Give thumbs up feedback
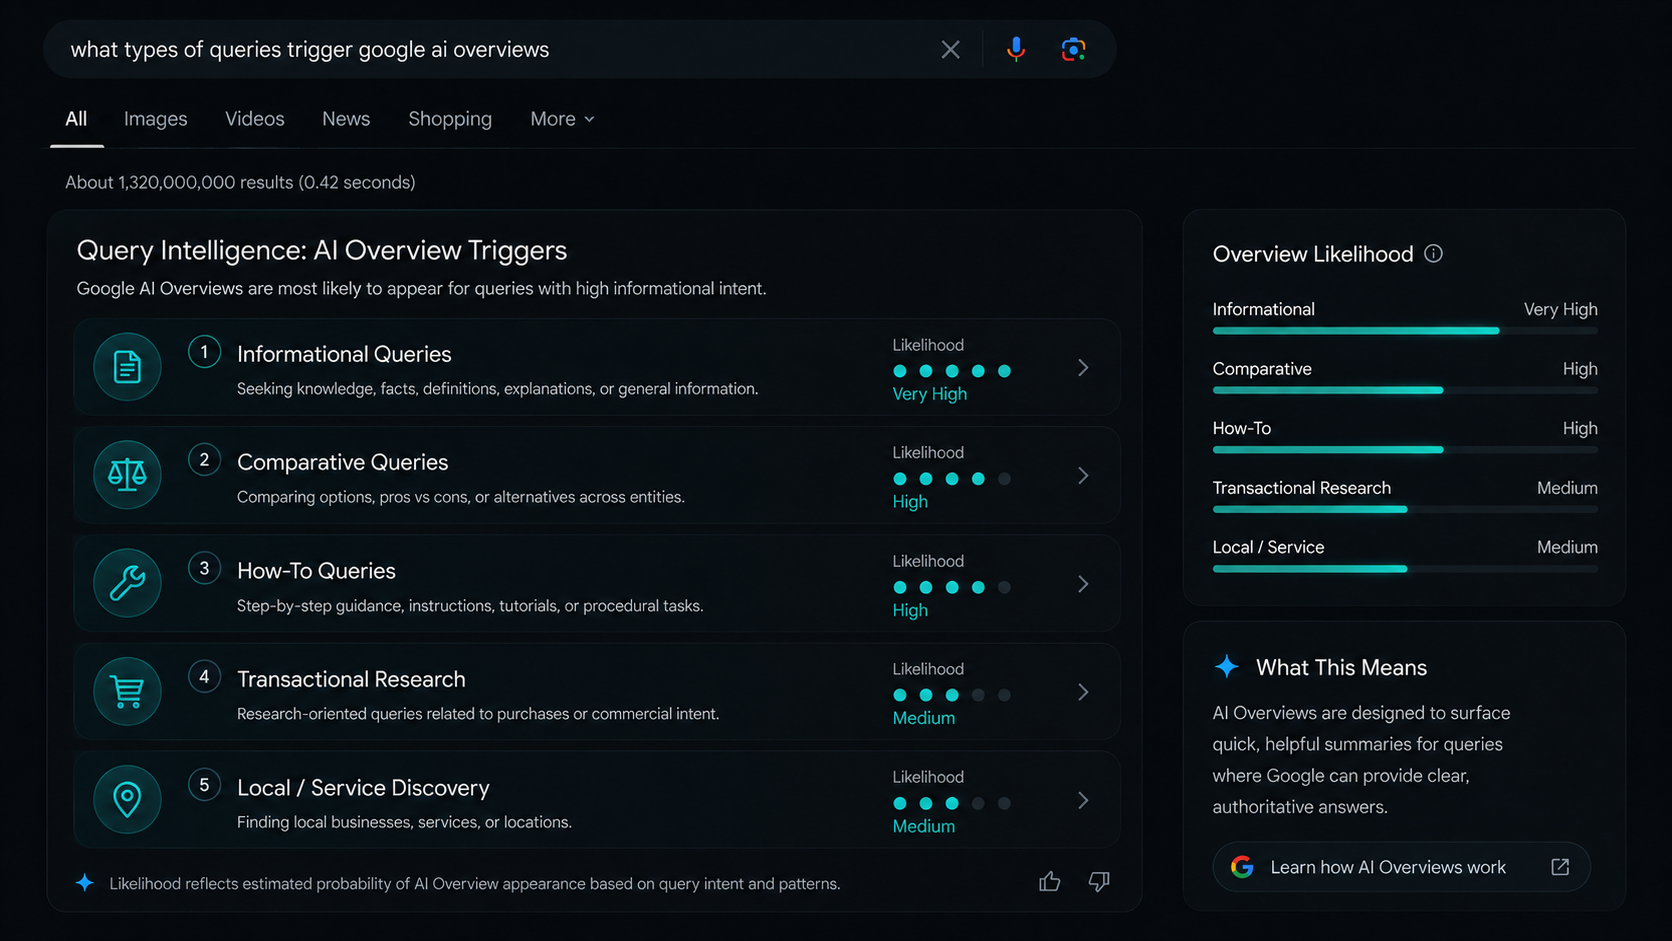 tap(1049, 881)
